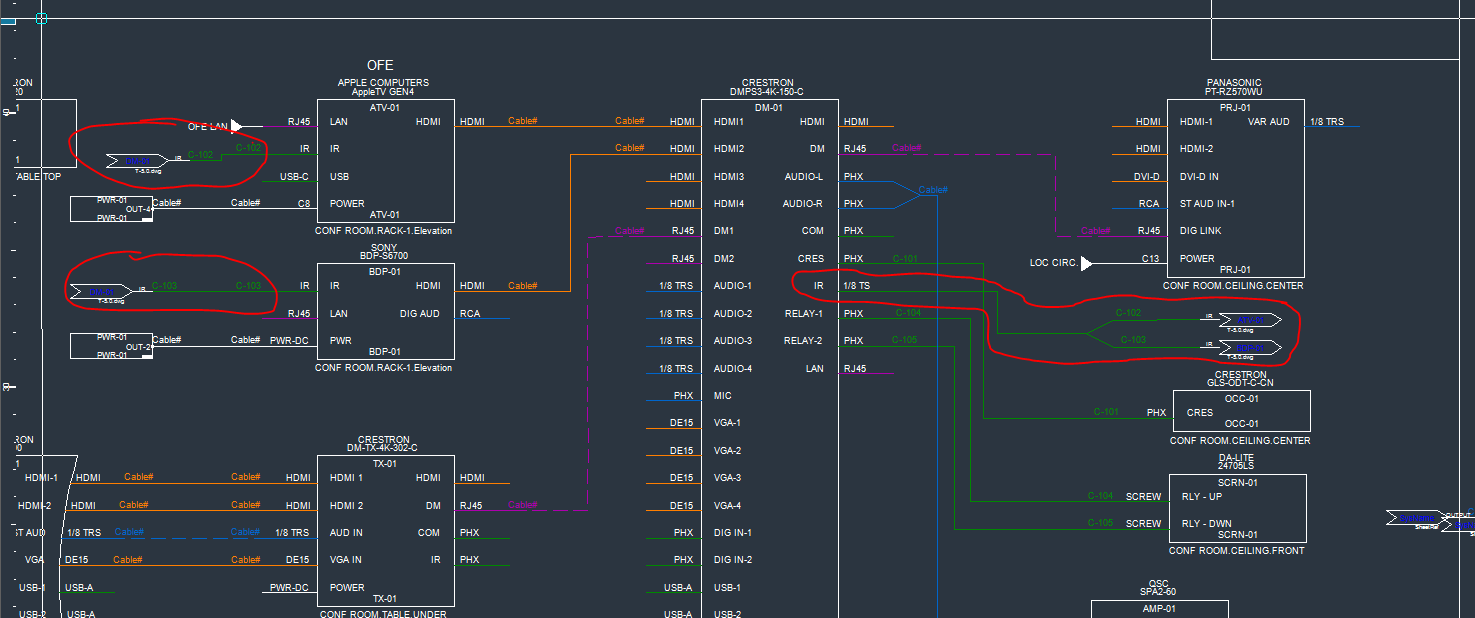Image resolution: width=1475 pixels, height=618 pixels.
Task: Select the VGA IN port on TX-01
Action: (x=346, y=560)
